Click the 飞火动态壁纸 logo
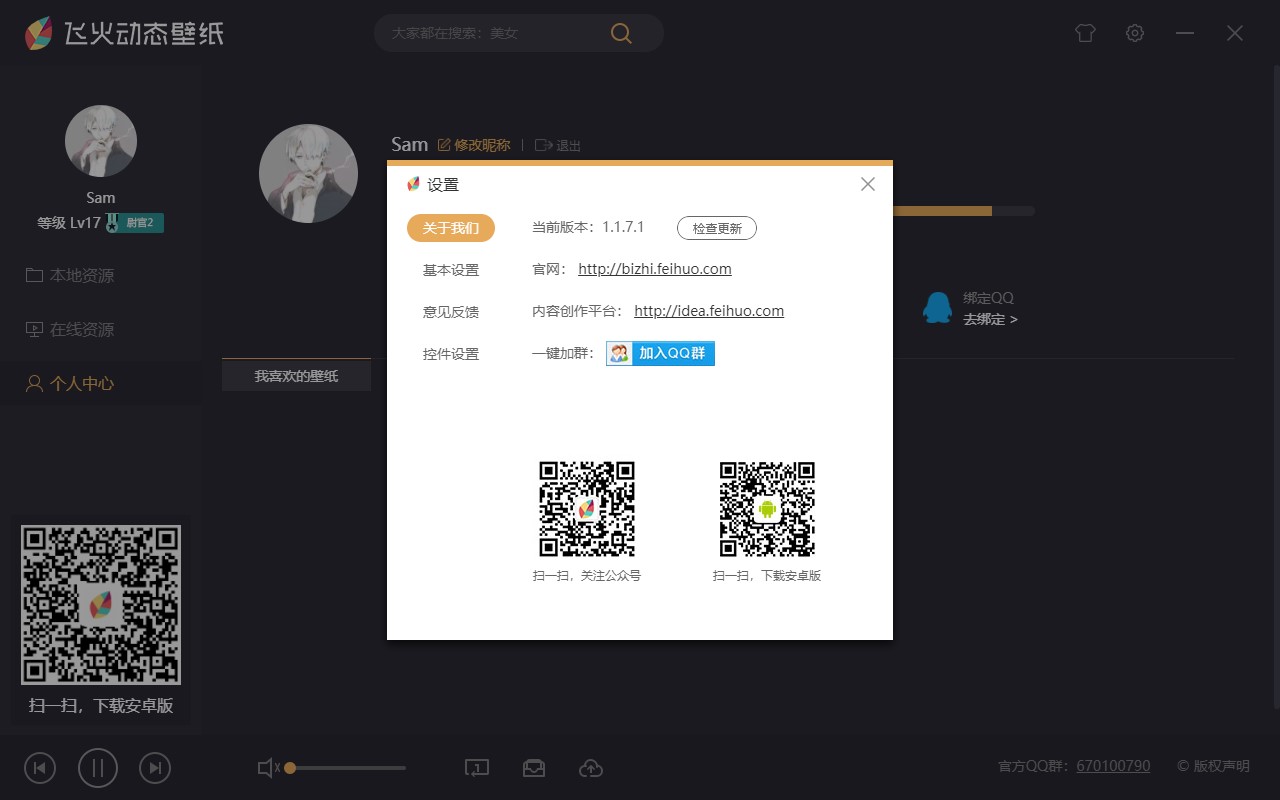The image size is (1280, 800). (124, 33)
